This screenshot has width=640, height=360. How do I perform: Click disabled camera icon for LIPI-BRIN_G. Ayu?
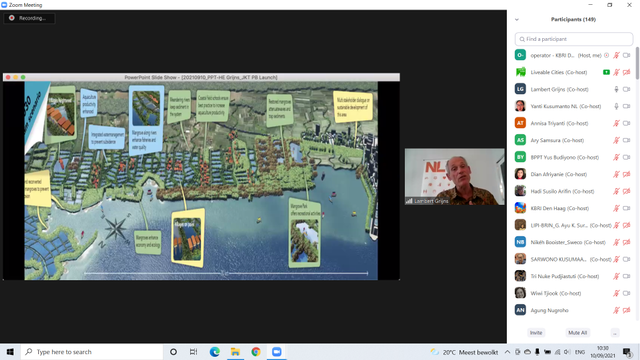627,225
